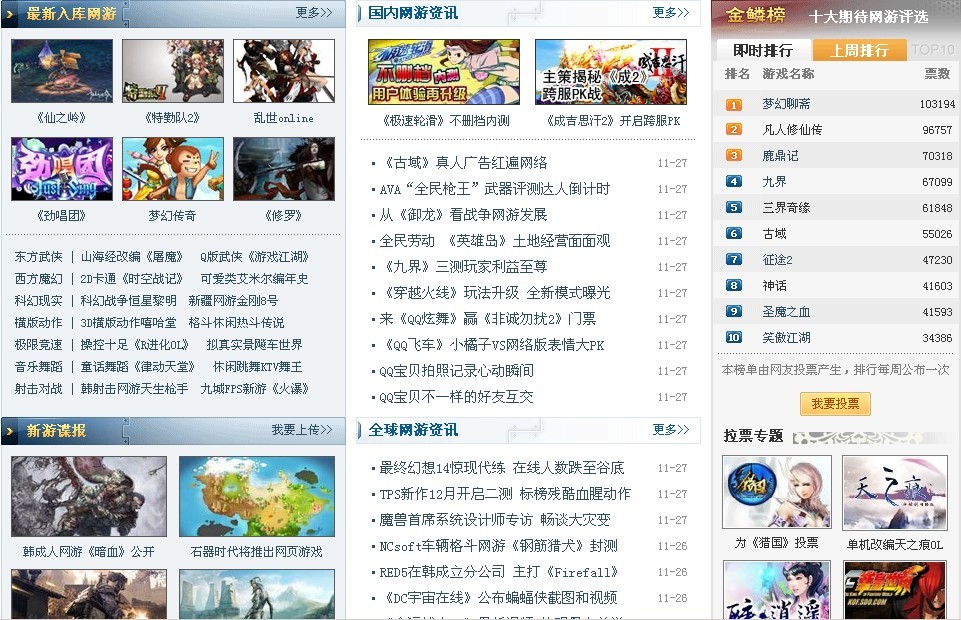961x620 pixels.
Task: Open news 魔兽首席系统设计师专访
Action: [x=495, y=520]
